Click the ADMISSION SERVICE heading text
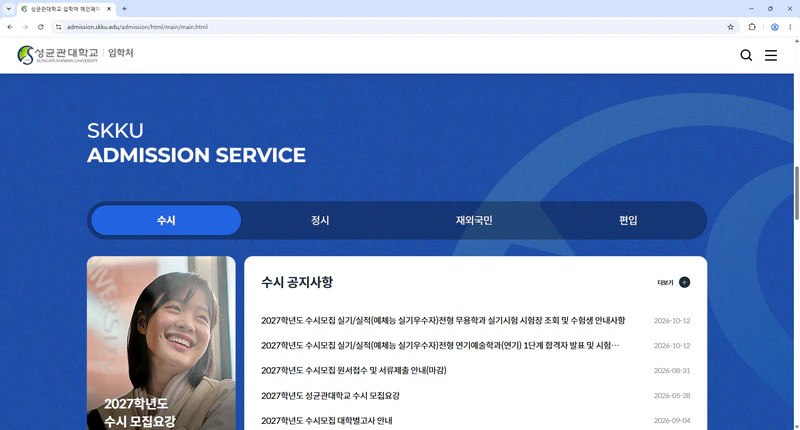800x430 pixels. point(196,155)
